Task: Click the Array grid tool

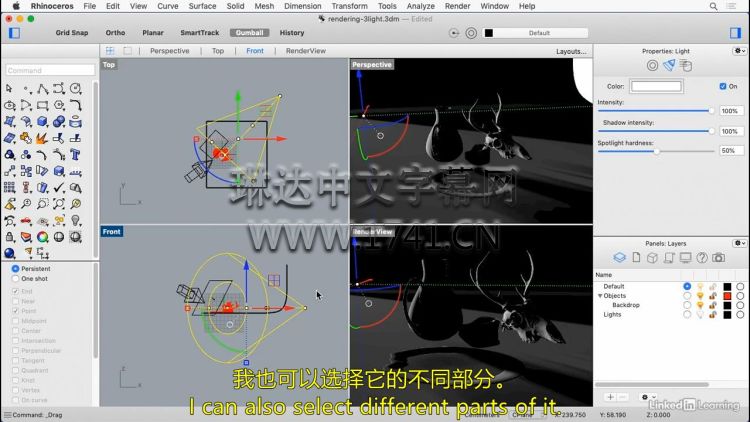Action: click(x=10, y=188)
